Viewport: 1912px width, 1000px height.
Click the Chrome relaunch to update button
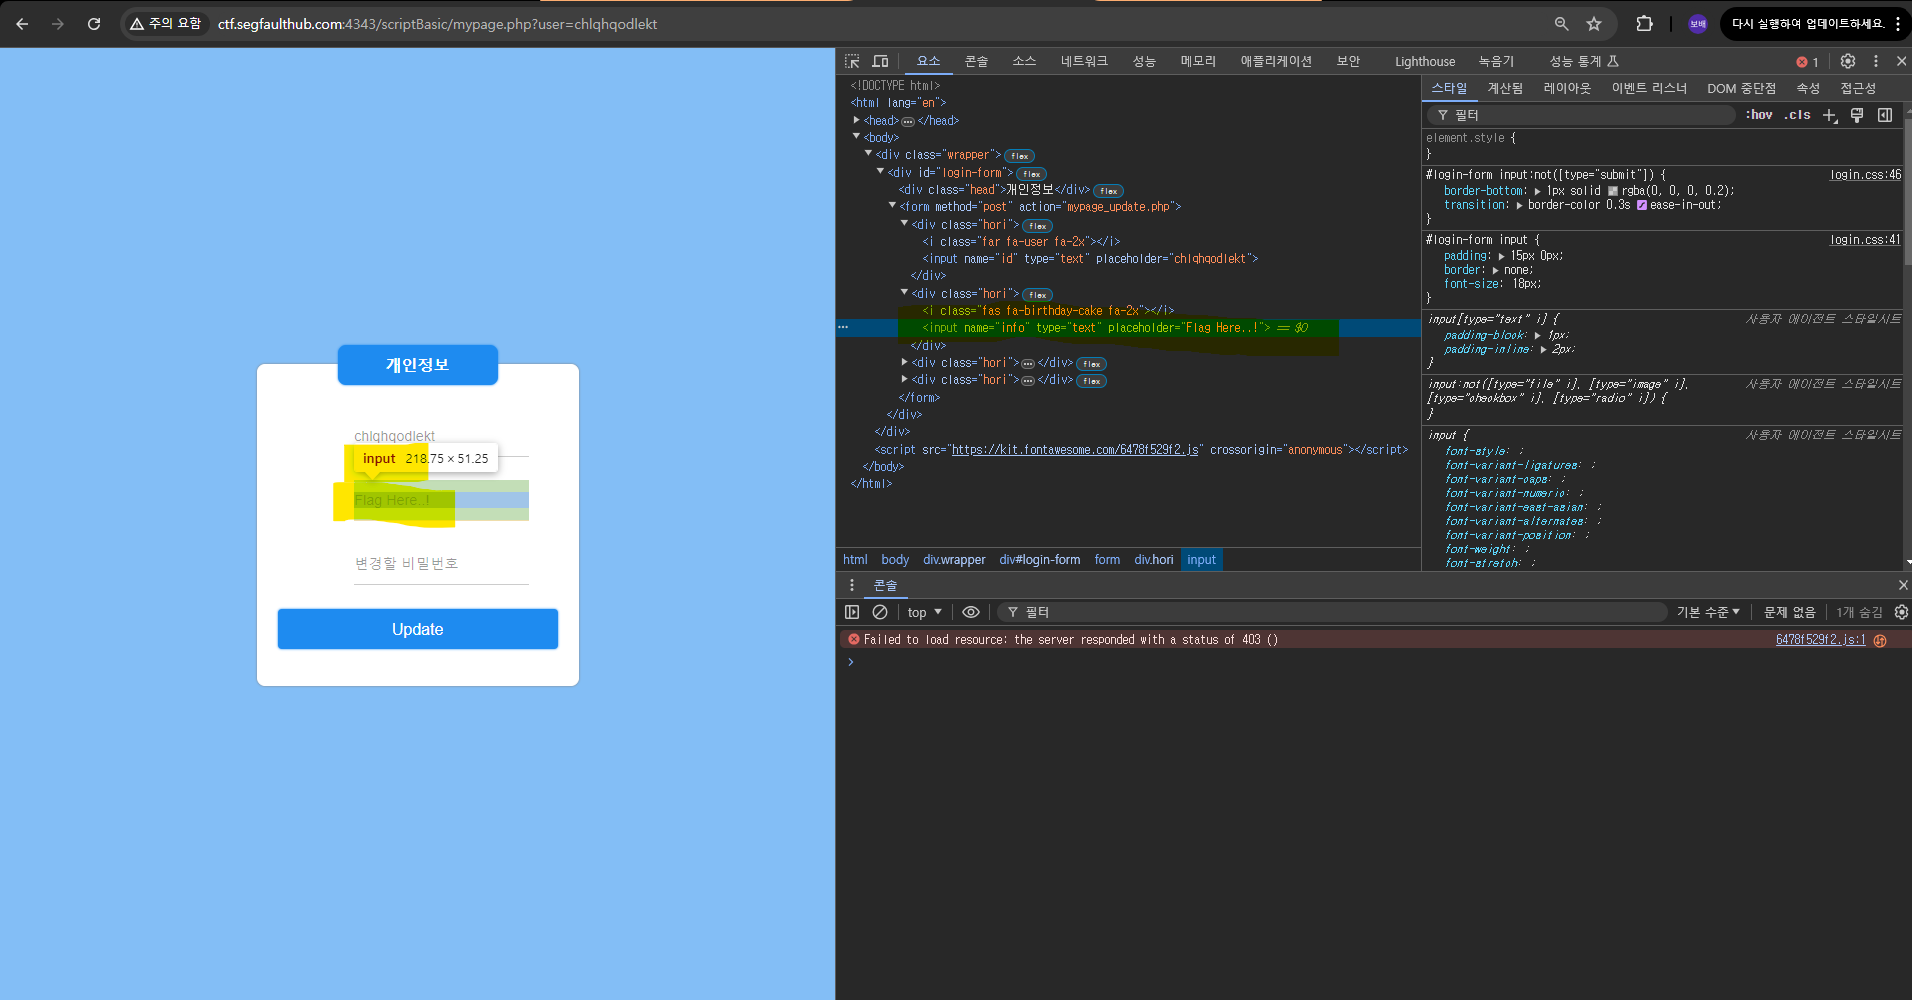tap(1807, 24)
